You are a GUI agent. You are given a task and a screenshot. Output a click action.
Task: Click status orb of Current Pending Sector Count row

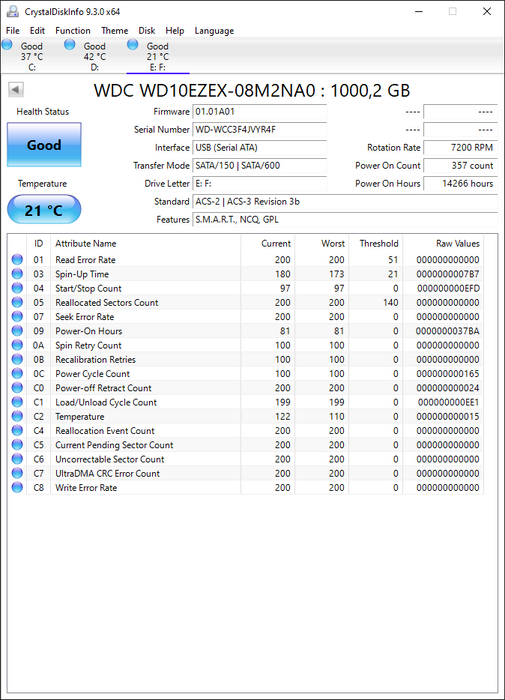pyautogui.click(x=17, y=445)
